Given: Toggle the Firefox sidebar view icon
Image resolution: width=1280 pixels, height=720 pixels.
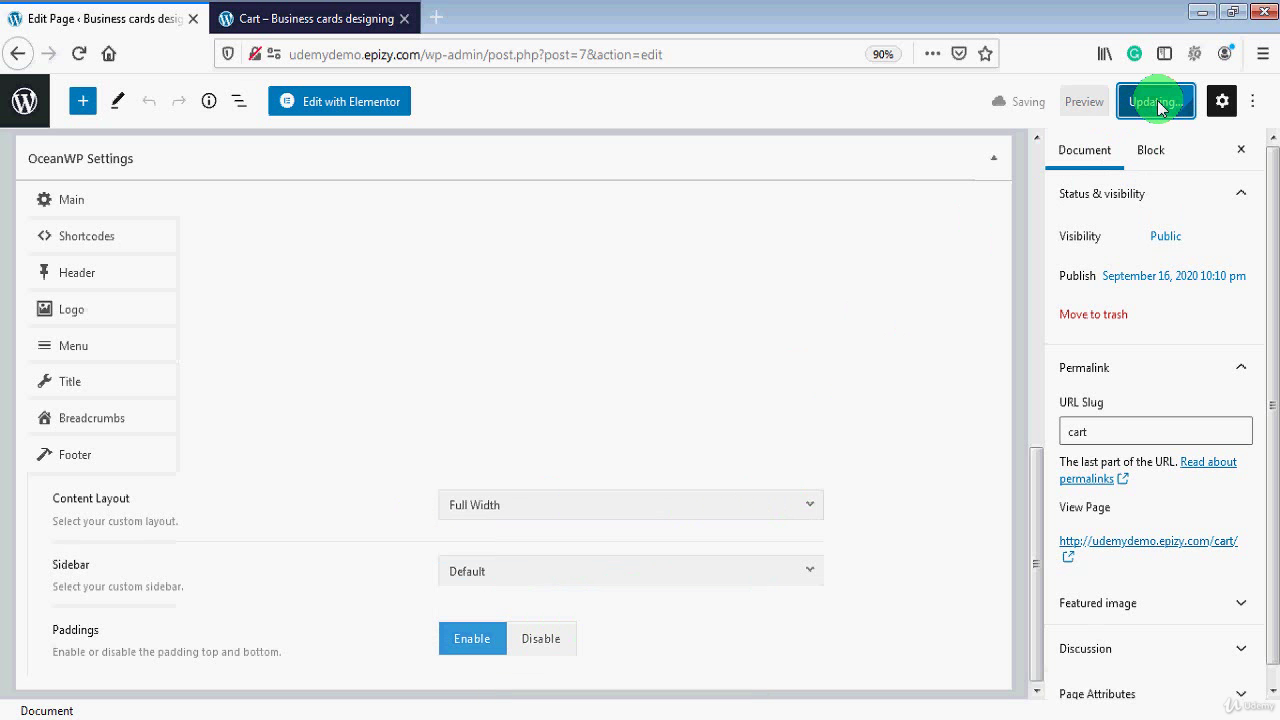Looking at the screenshot, I should (1164, 54).
